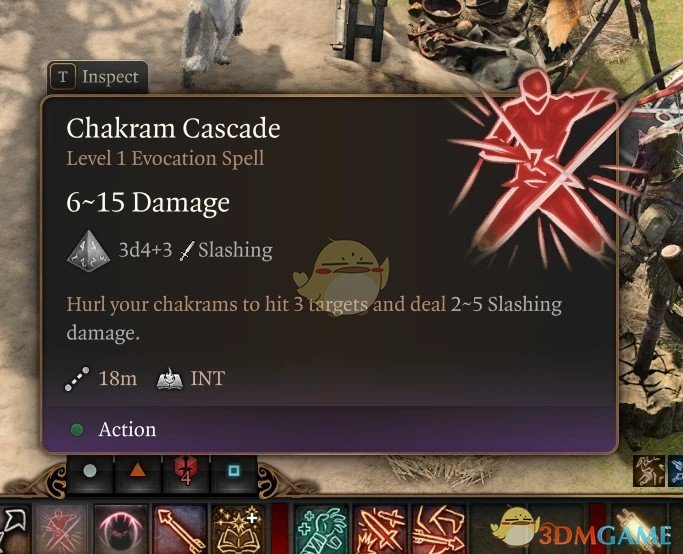Select the glowing scroll item icon

pyautogui.click(x=636, y=530)
